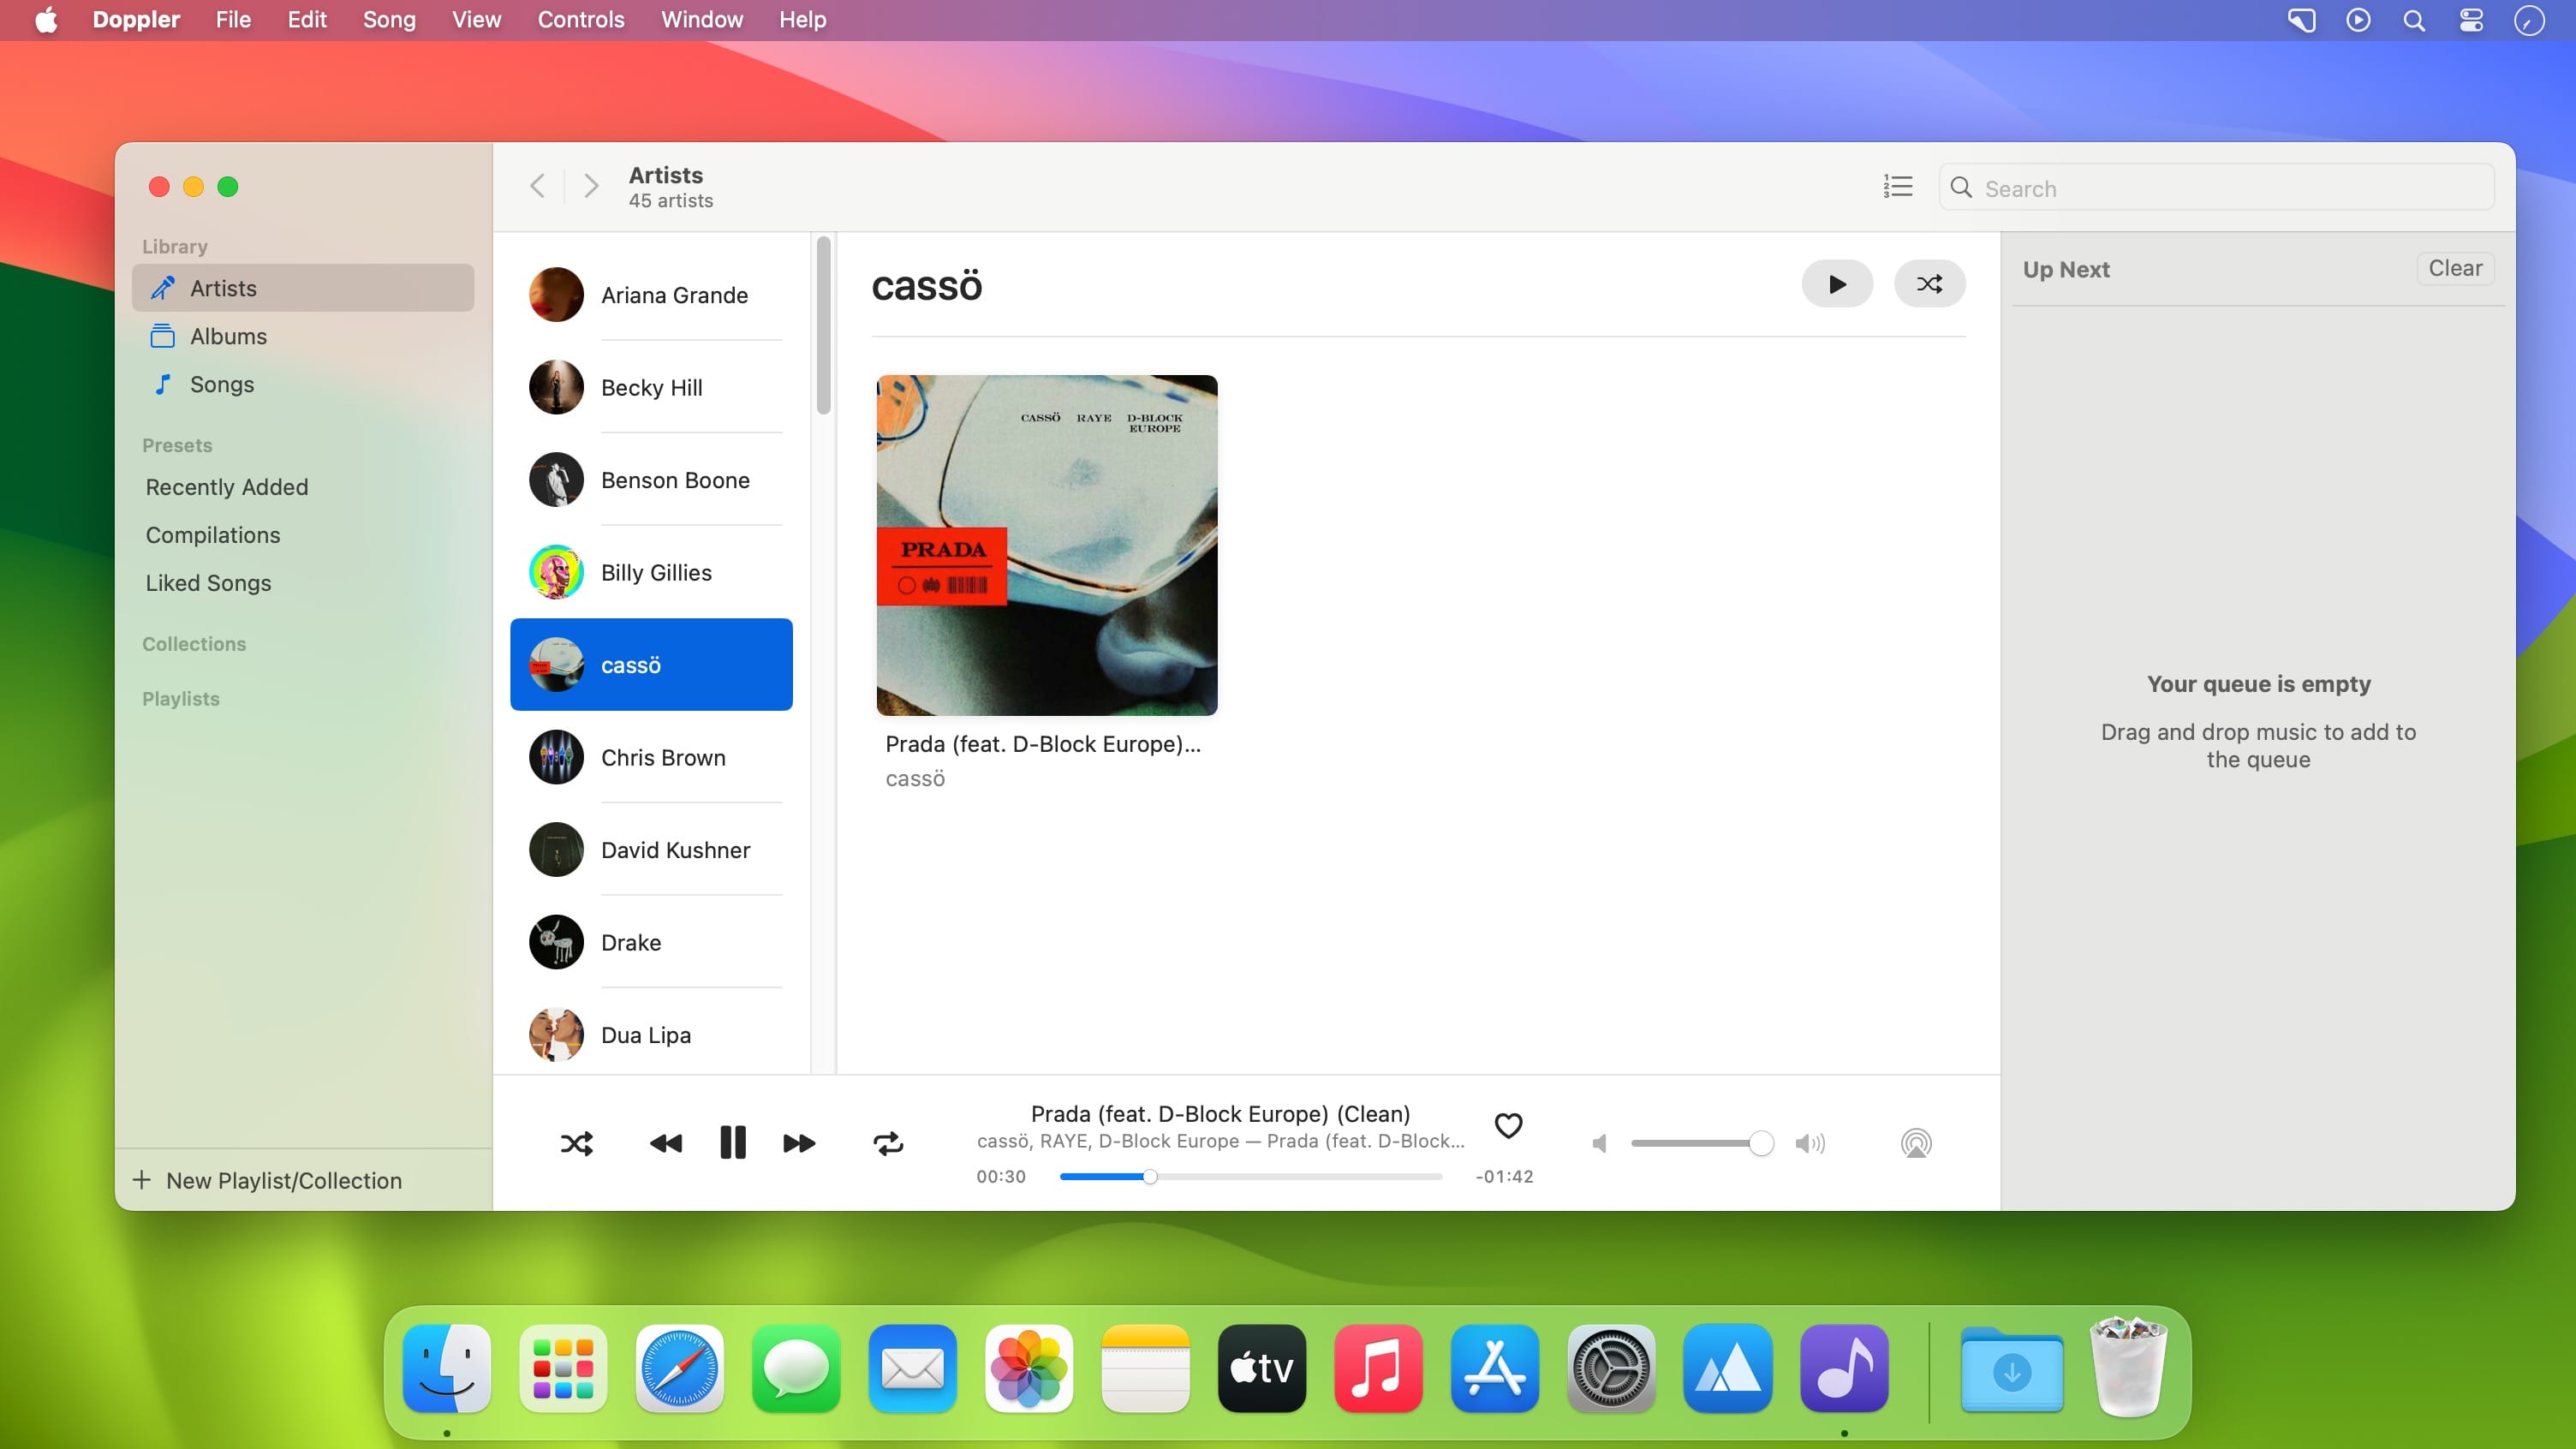Screen dimensions: 2576x1449
Task: Open Spotlight search in menu bar
Action: [x=2414, y=20]
